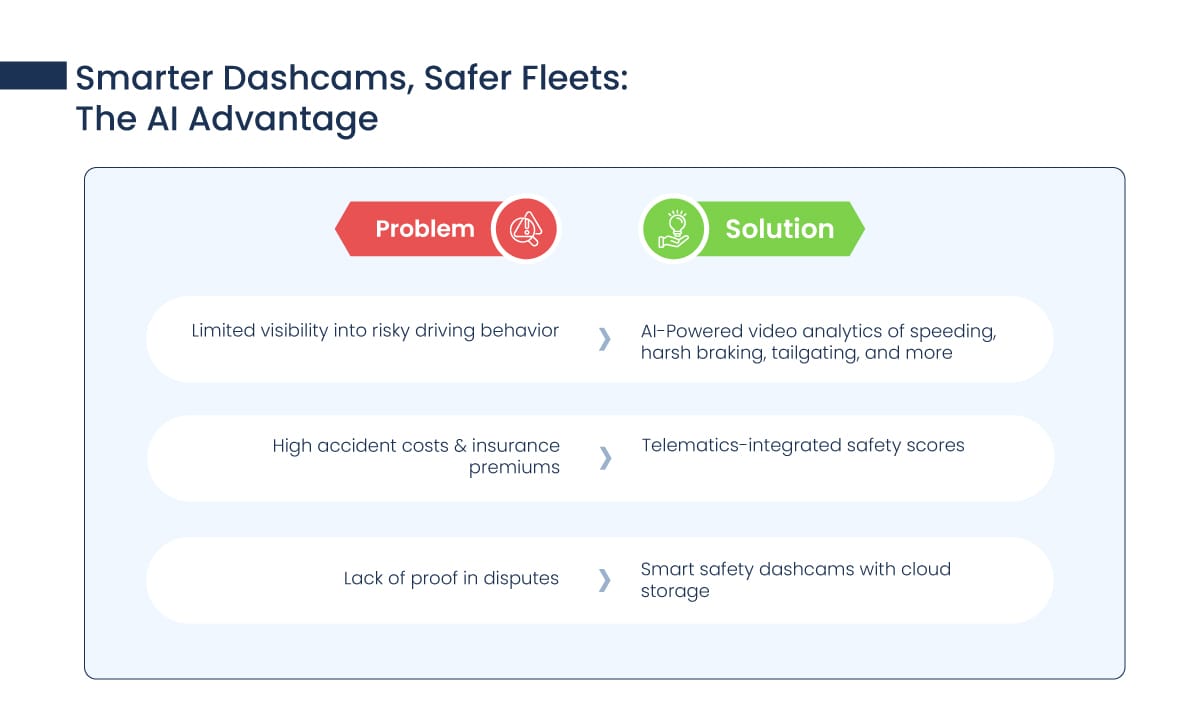
Task: Click the red warning magnifier icon
Action: click(525, 229)
